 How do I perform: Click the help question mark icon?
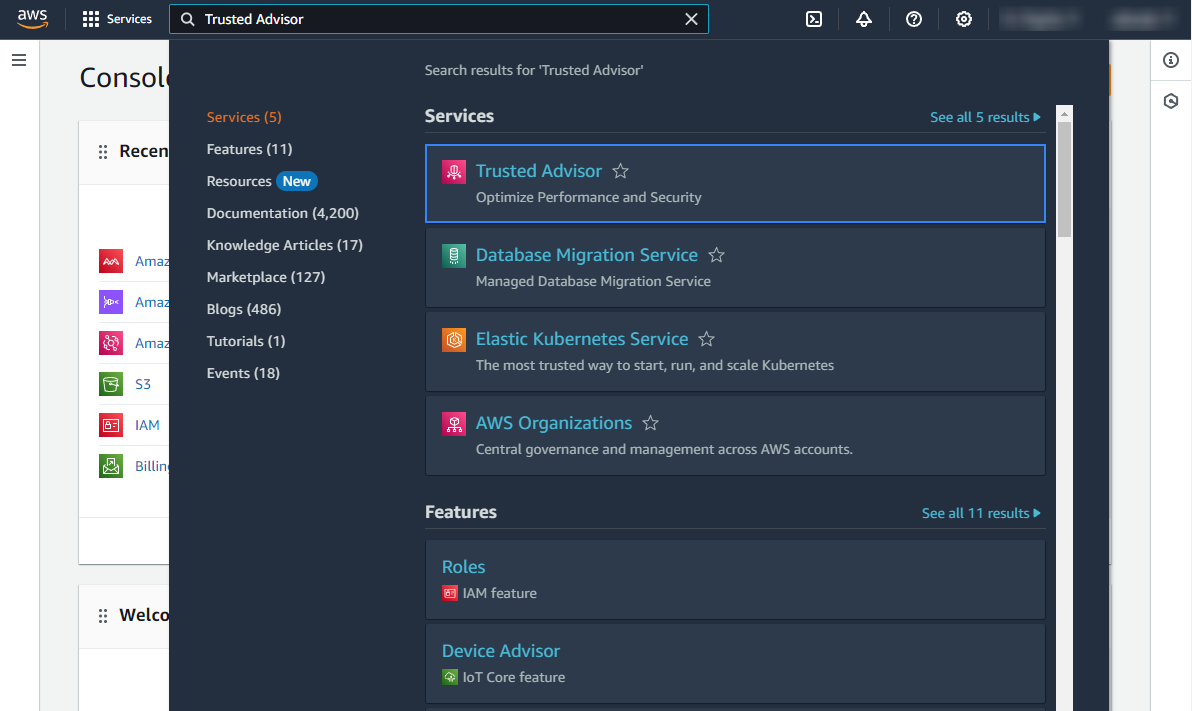coord(914,19)
